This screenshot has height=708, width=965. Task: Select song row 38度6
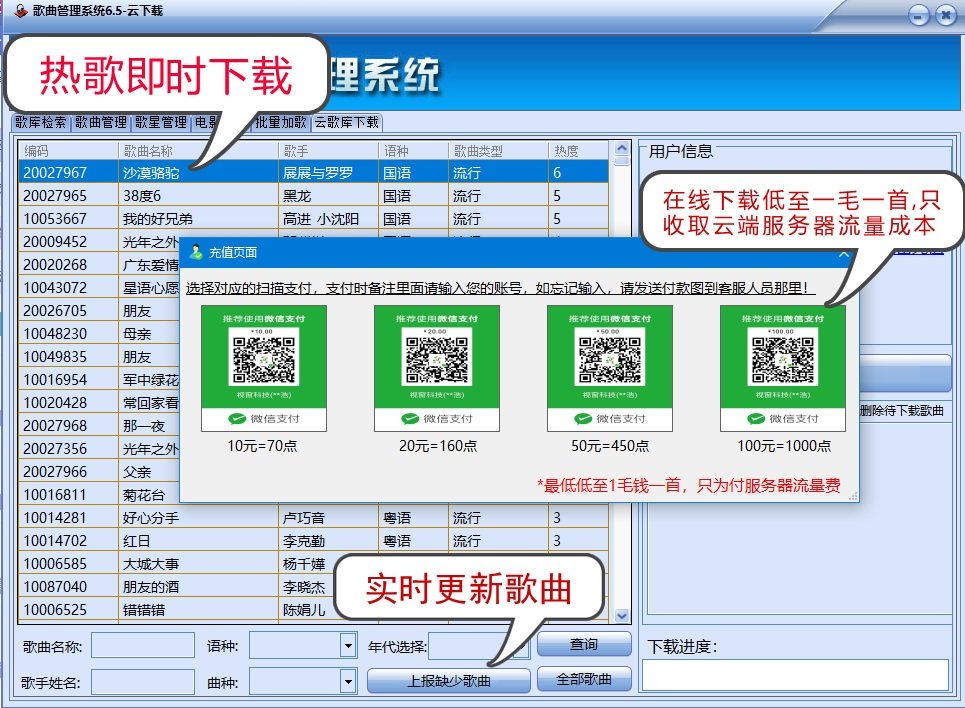coord(314,196)
